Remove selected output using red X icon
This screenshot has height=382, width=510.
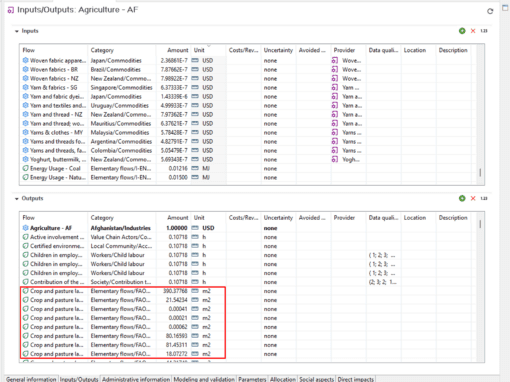(473, 198)
